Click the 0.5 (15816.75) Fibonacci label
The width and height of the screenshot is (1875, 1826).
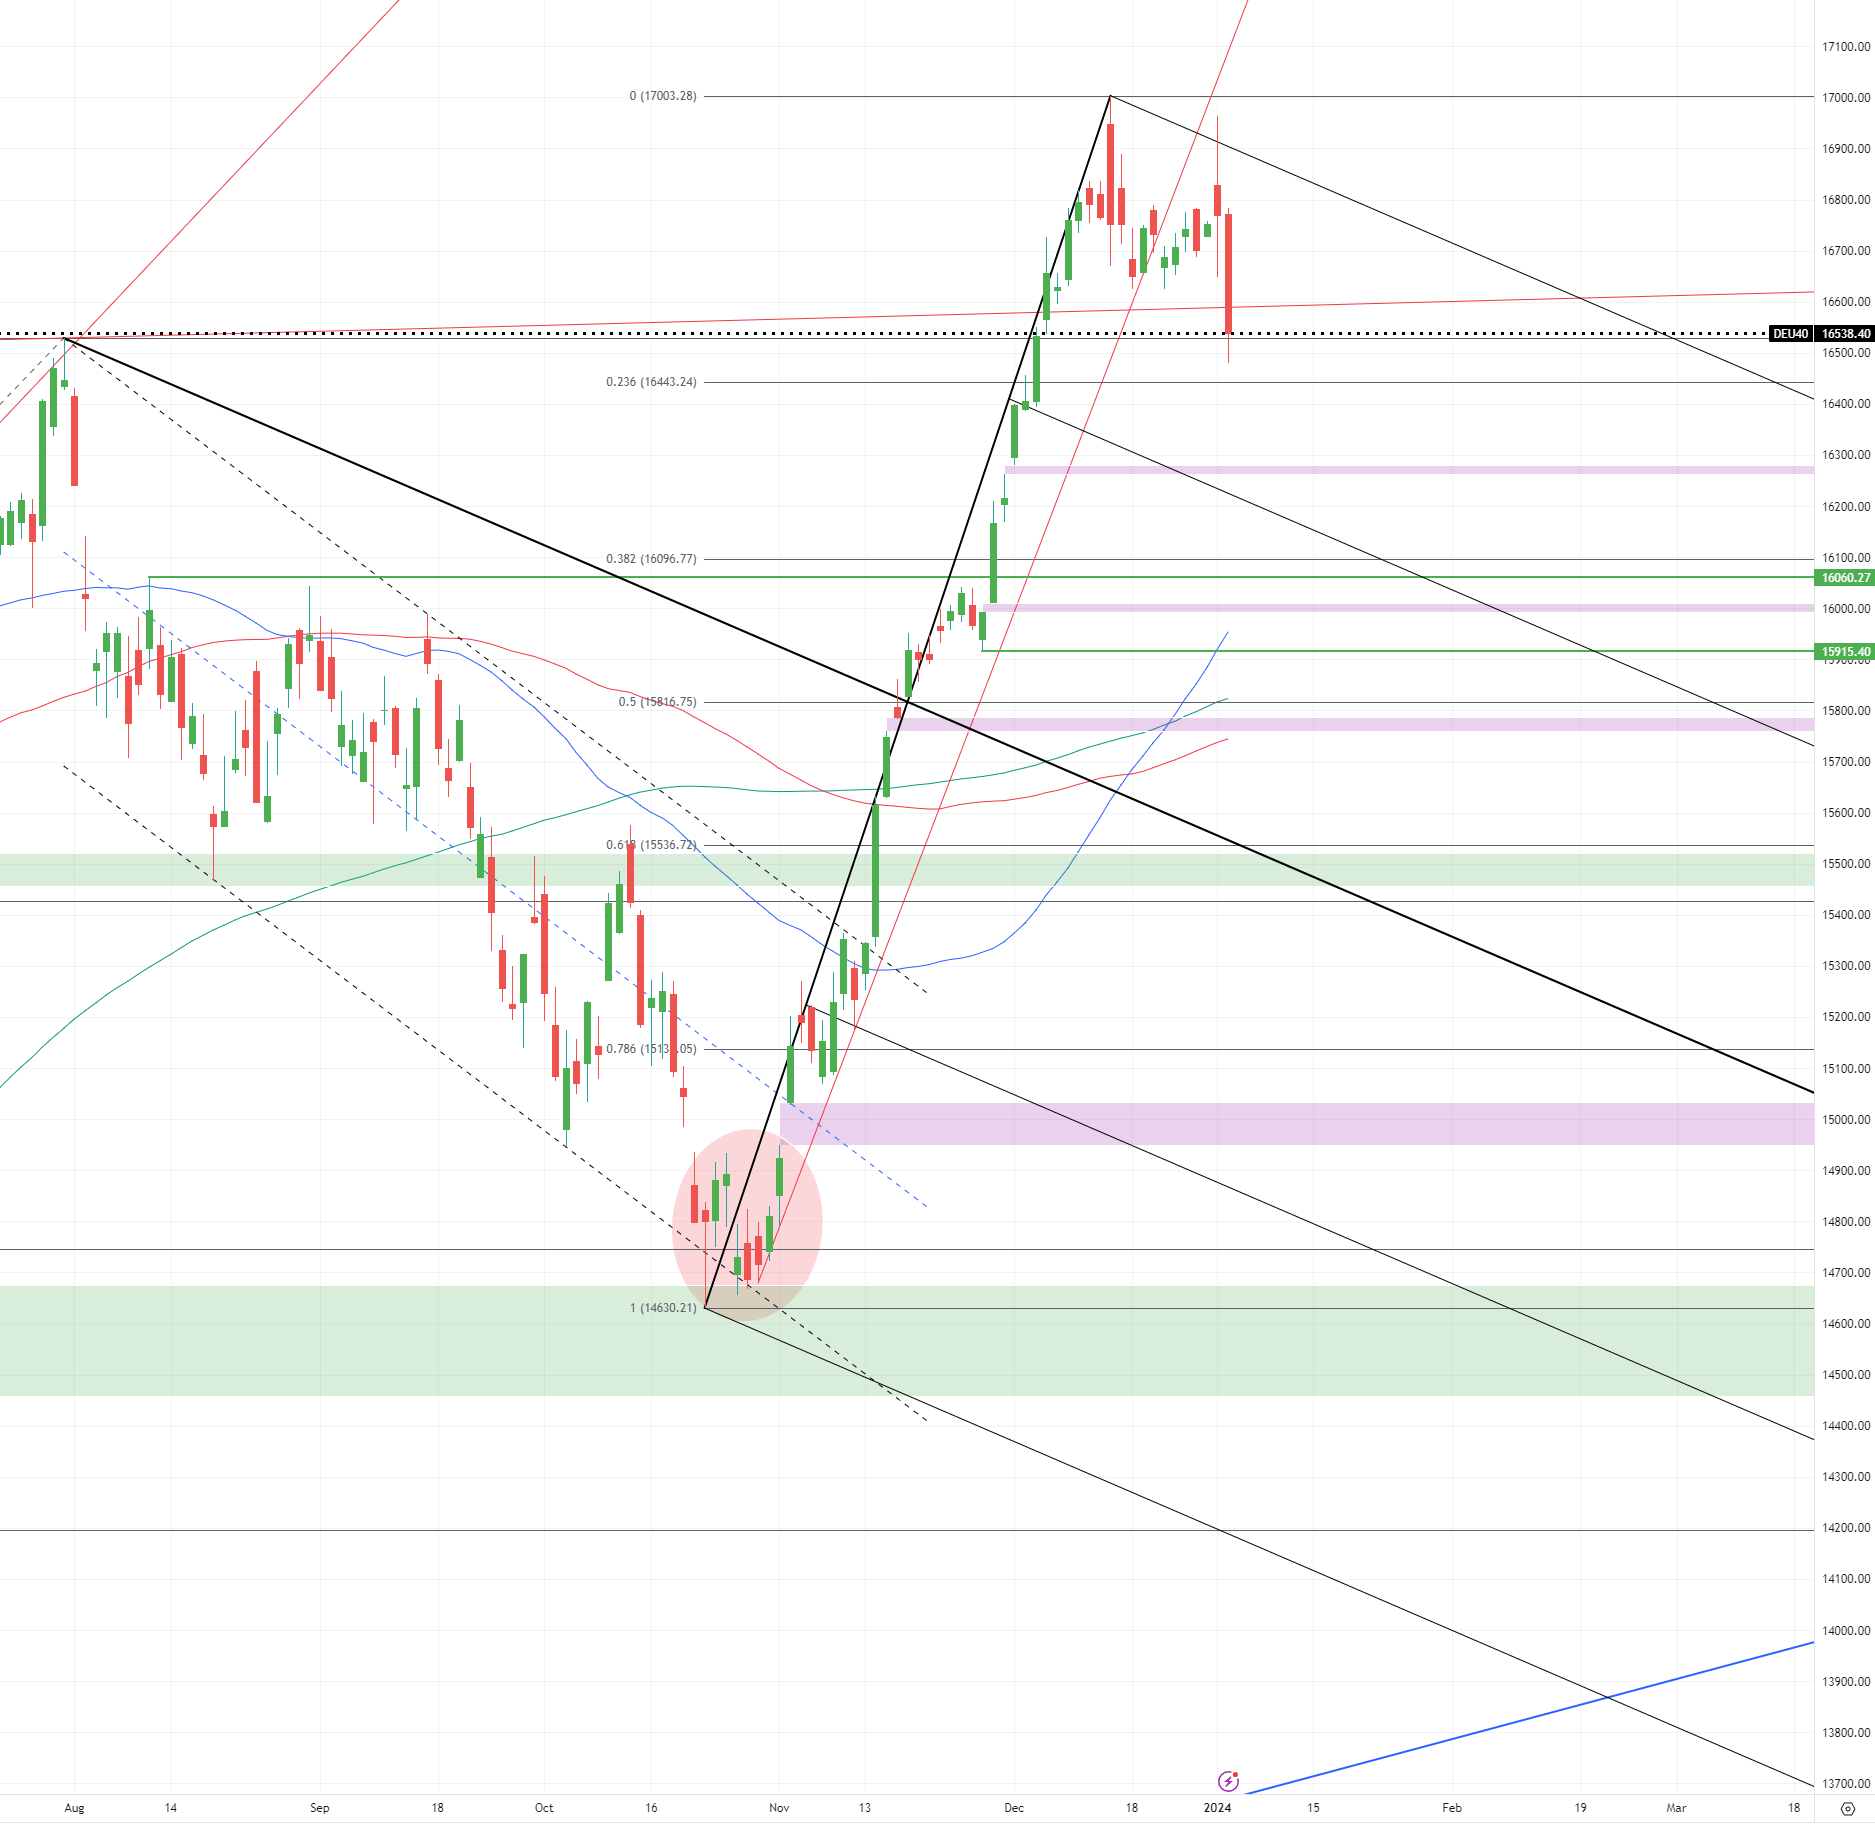657,702
